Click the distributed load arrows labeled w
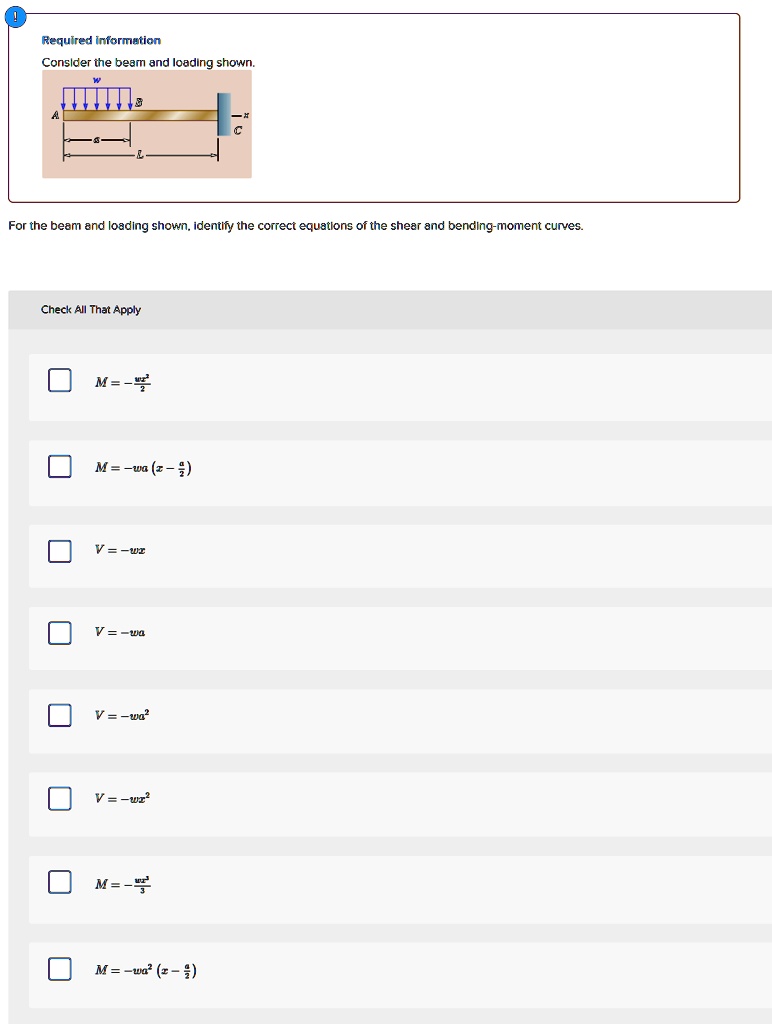 point(97,96)
